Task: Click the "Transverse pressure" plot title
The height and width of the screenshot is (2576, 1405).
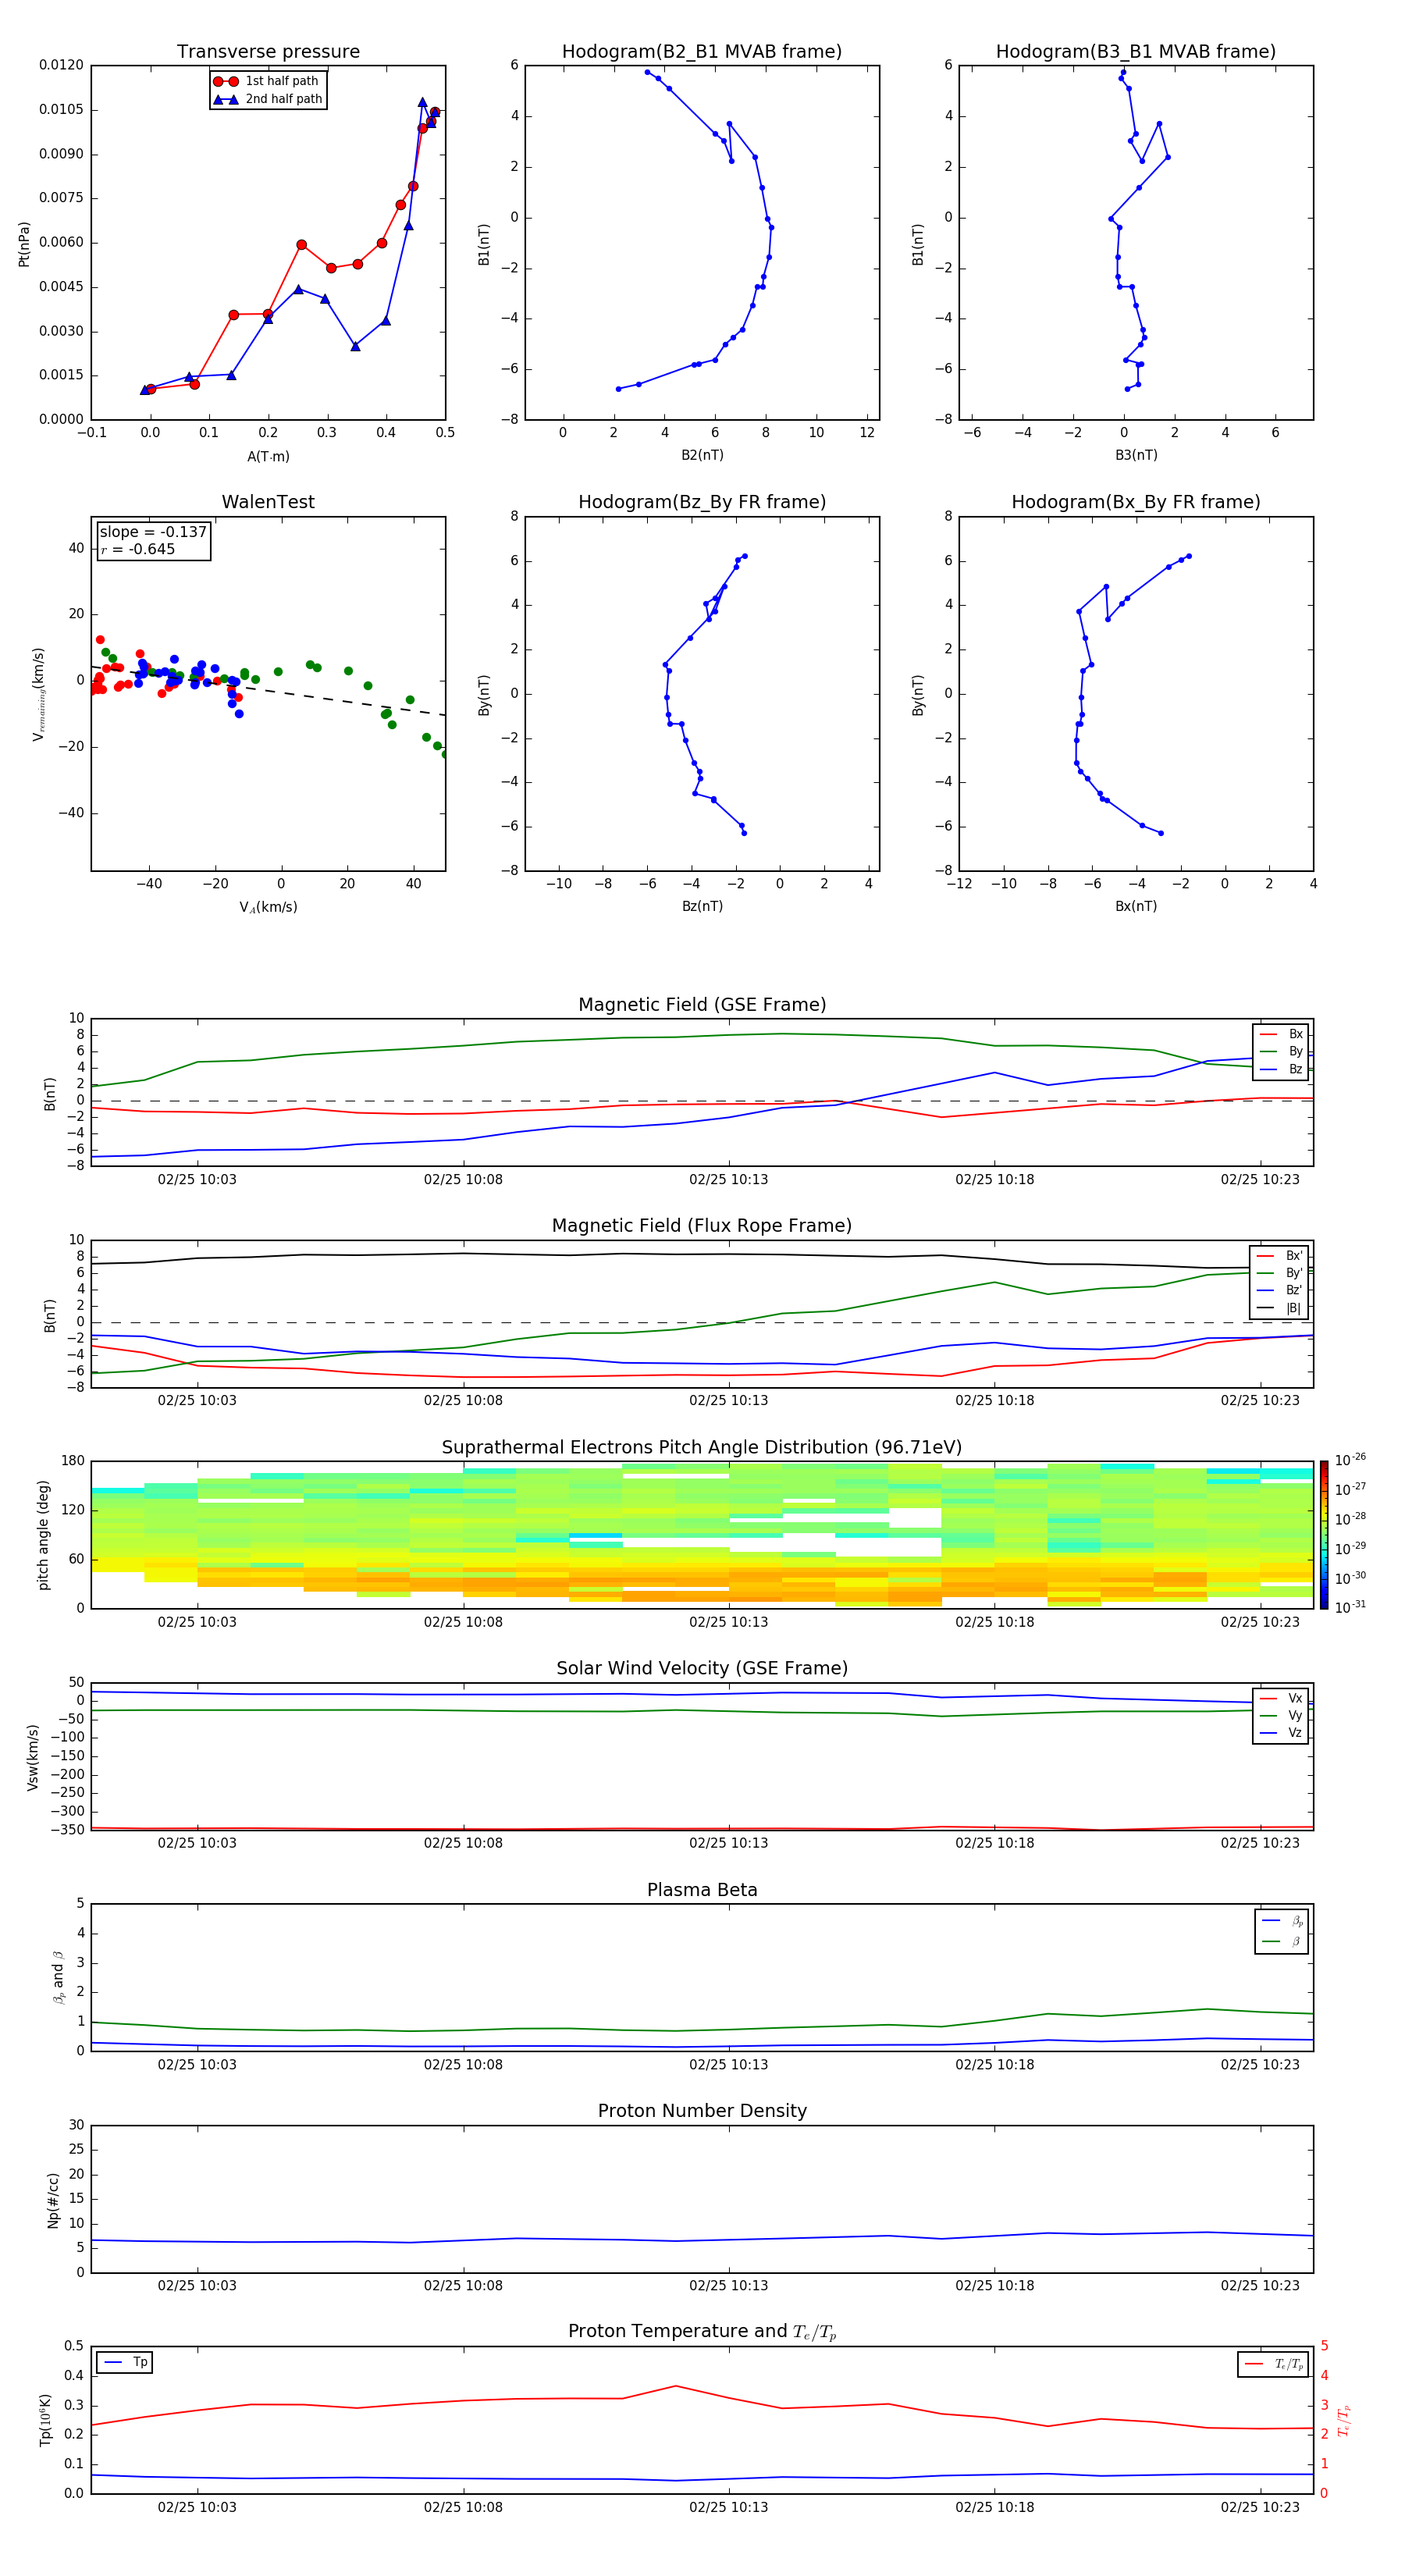Action: (x=268, y=52)
